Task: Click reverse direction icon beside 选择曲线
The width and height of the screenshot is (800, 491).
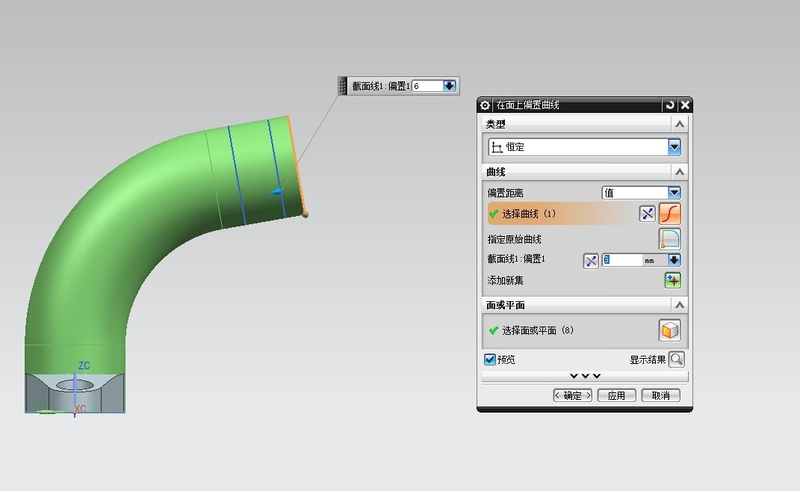Action: click(x=647, y=214)
